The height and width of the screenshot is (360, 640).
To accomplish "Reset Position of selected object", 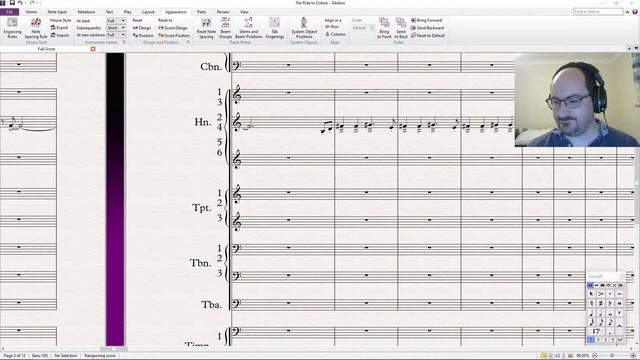I will 143,36.
